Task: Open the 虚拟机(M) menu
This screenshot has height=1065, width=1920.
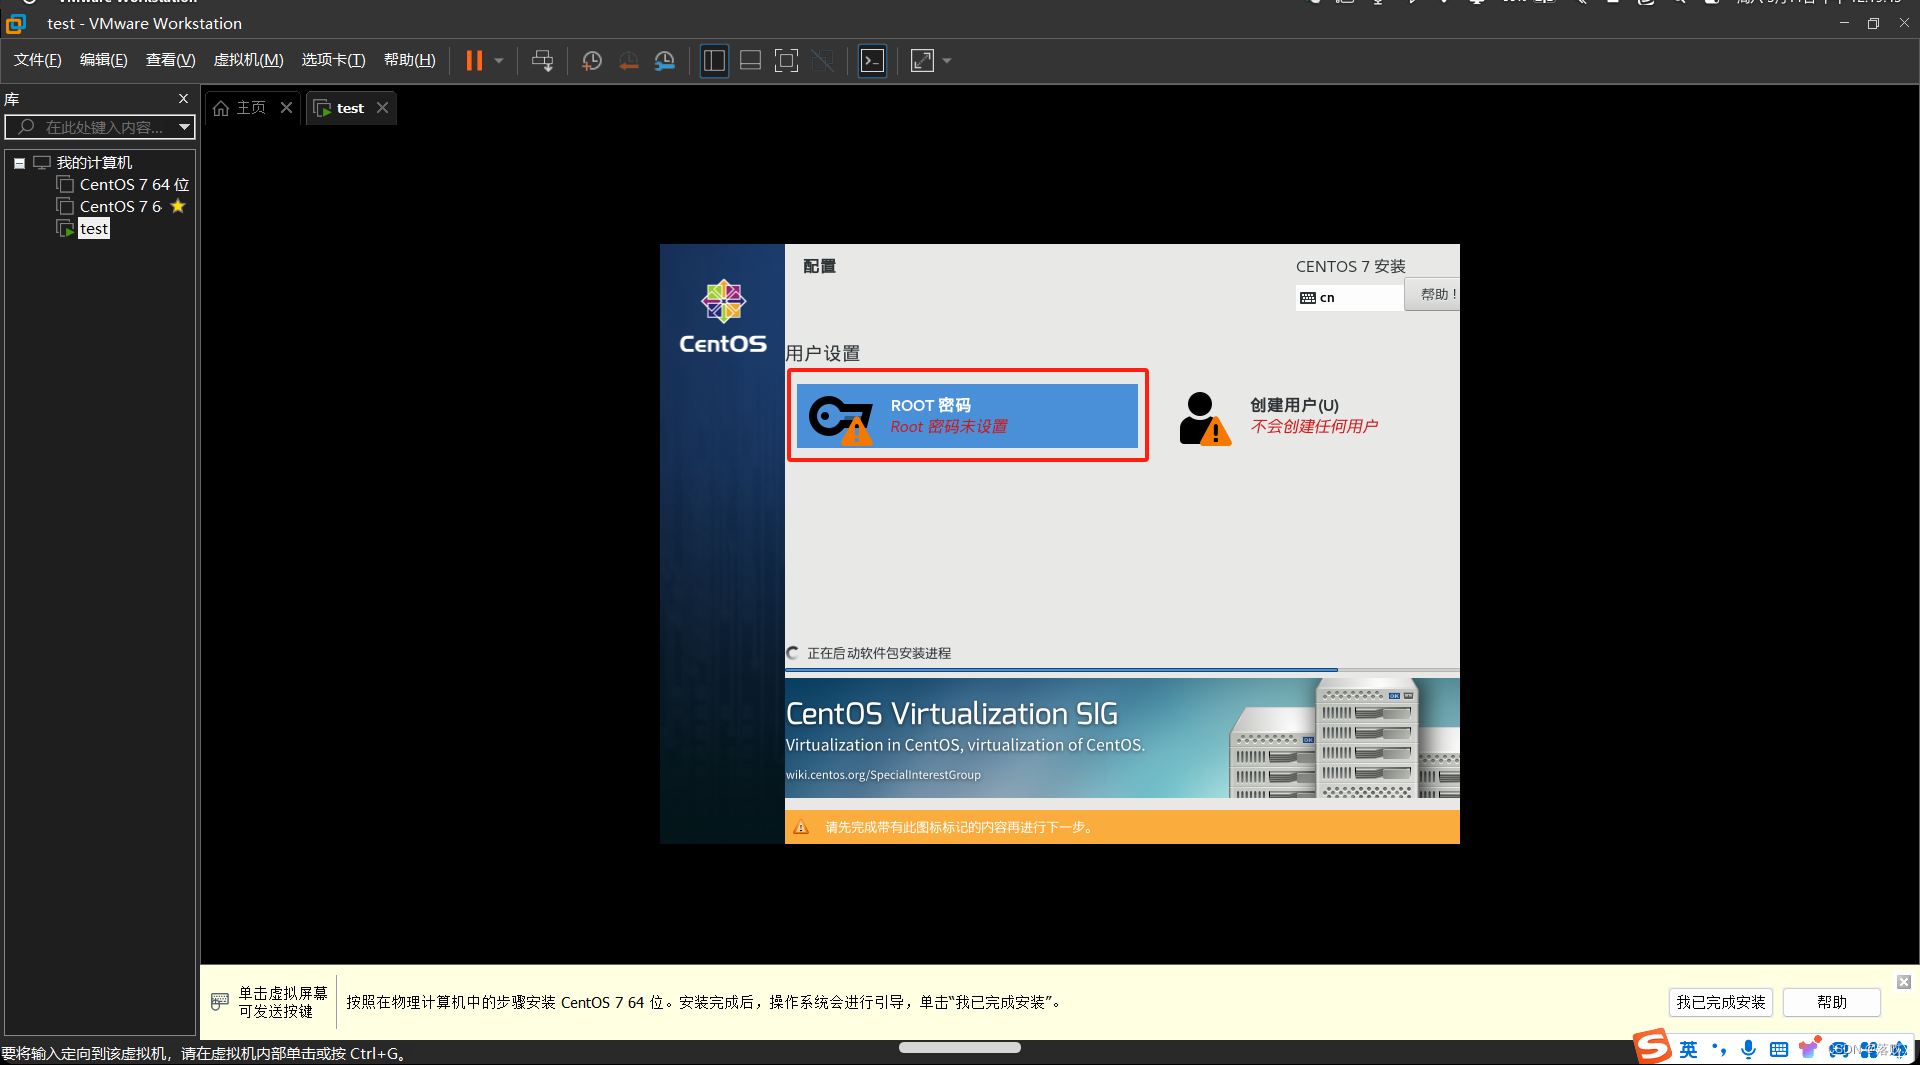Action: (248, 60)
